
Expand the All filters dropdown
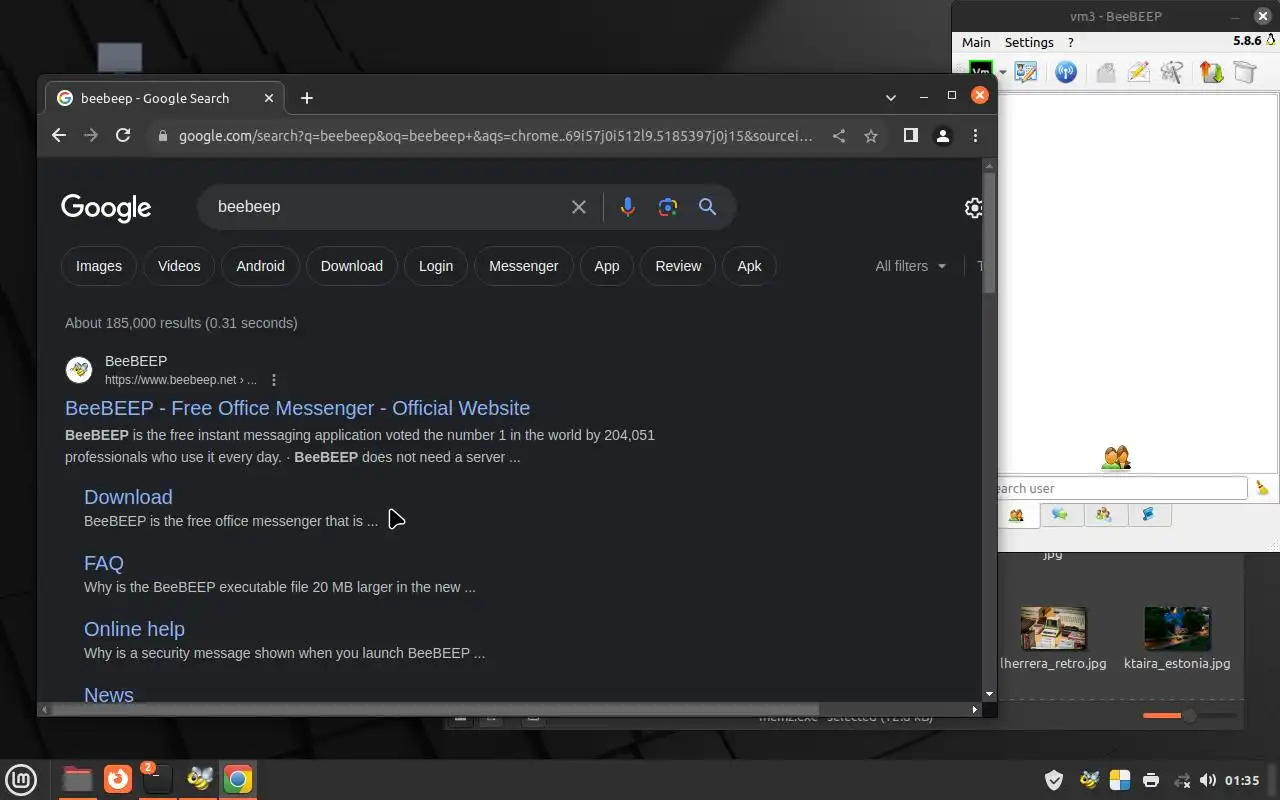(910, 266)
